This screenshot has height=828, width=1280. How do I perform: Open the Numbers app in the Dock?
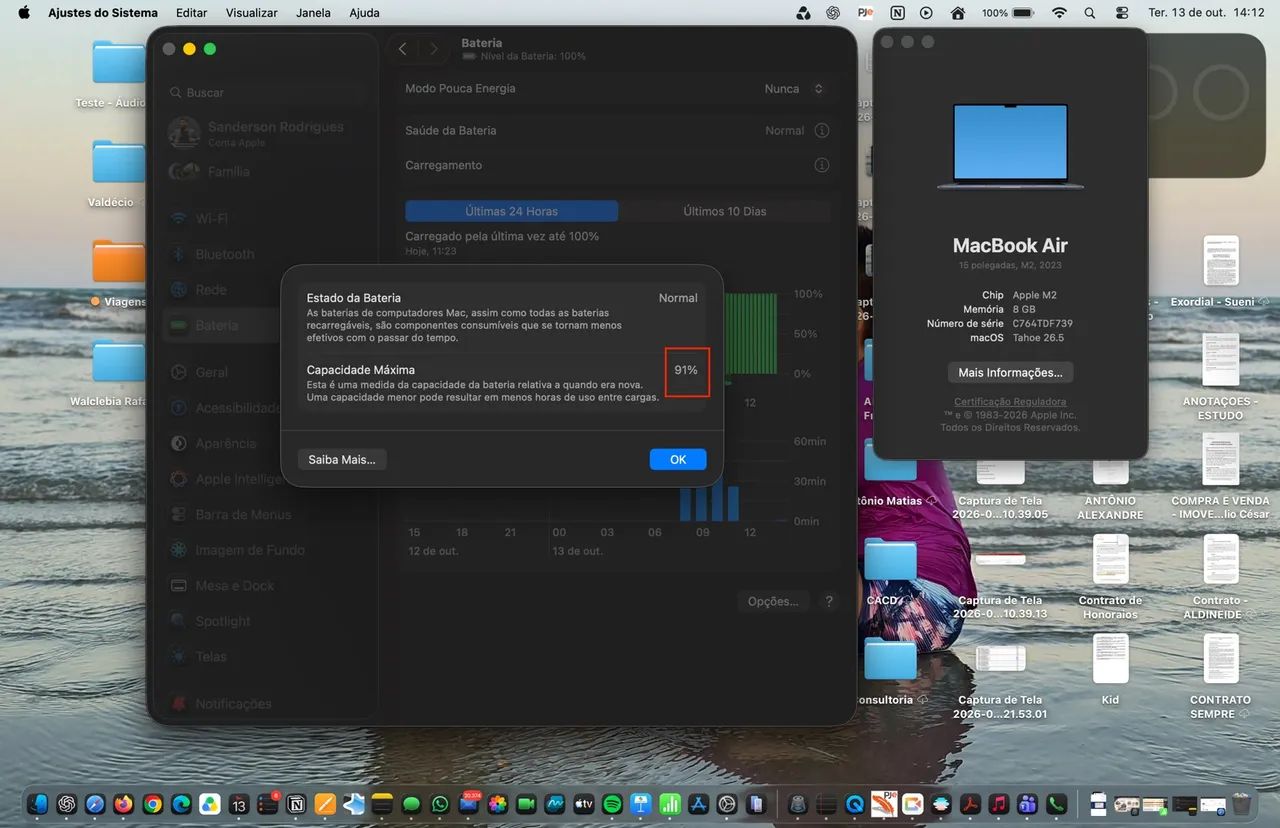(670, 804)
